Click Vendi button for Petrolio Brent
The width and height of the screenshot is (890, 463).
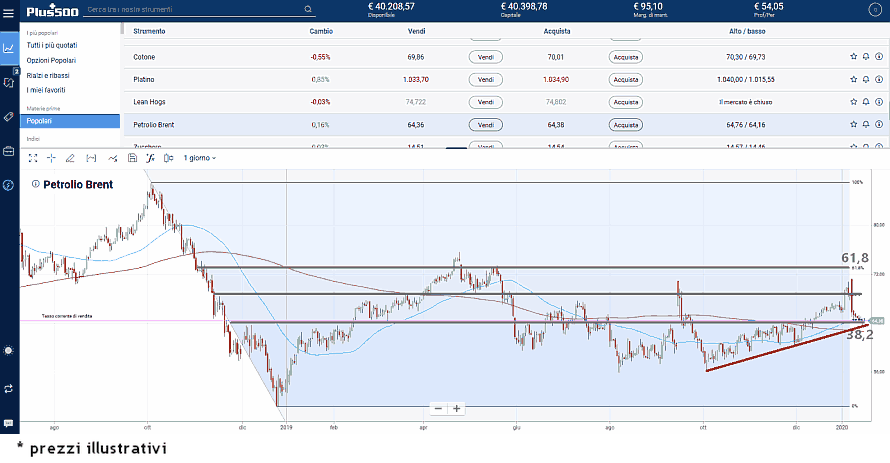pyautogui.click(x=485, y=125)
